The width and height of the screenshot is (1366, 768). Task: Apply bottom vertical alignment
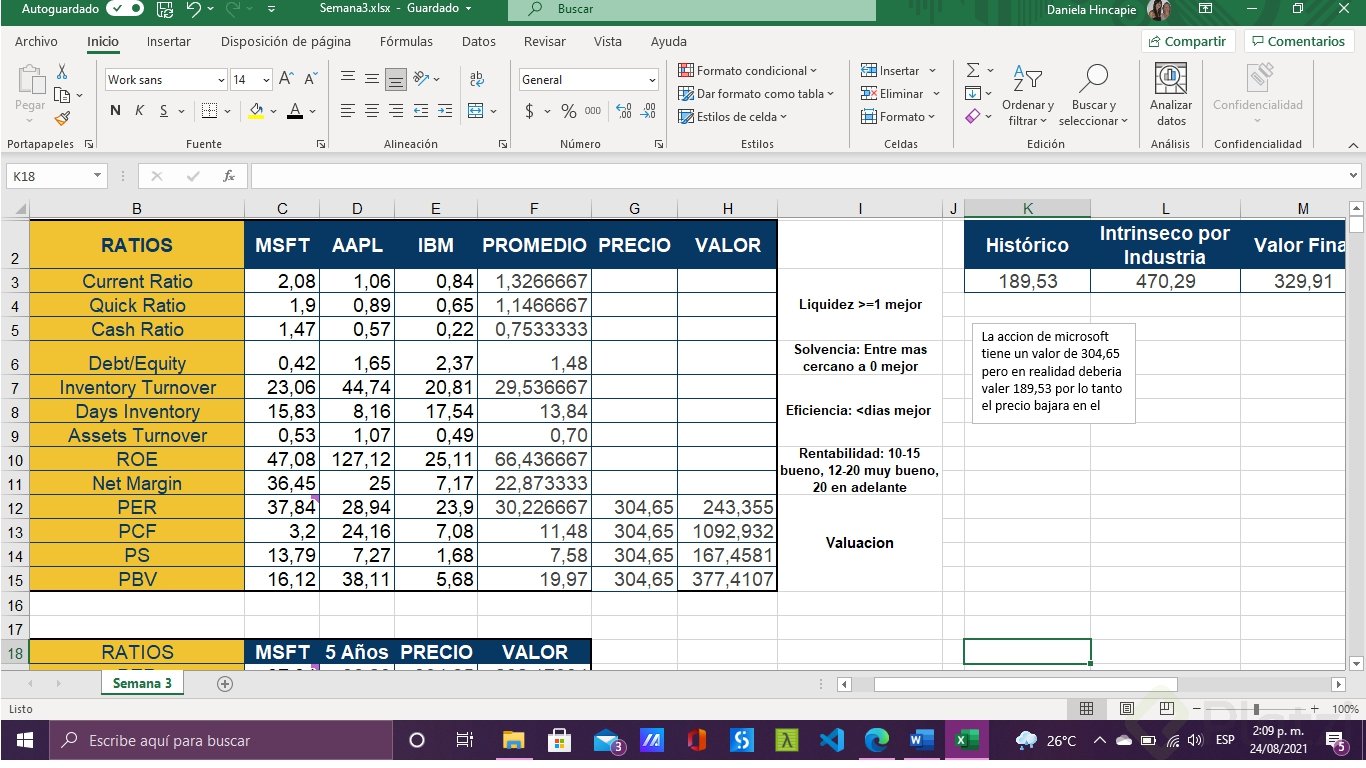396,79
